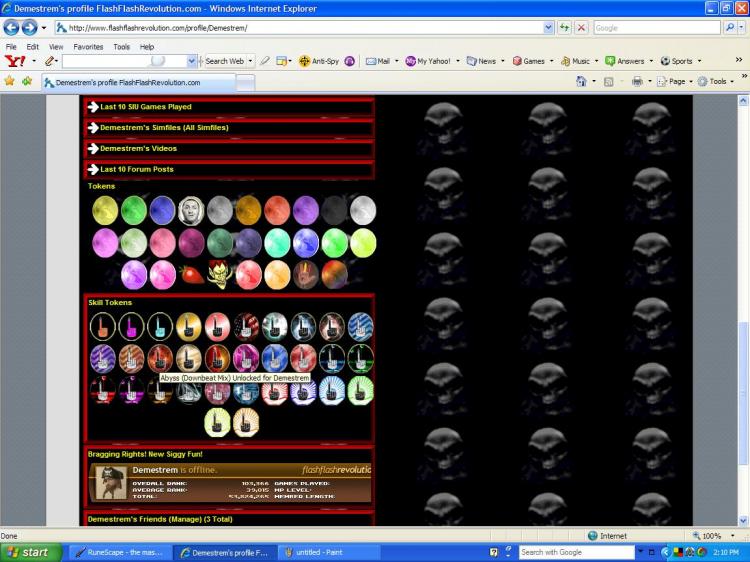
Task: Open the Yahoo Mail dropdown arrow
Action: click(397, 61)
